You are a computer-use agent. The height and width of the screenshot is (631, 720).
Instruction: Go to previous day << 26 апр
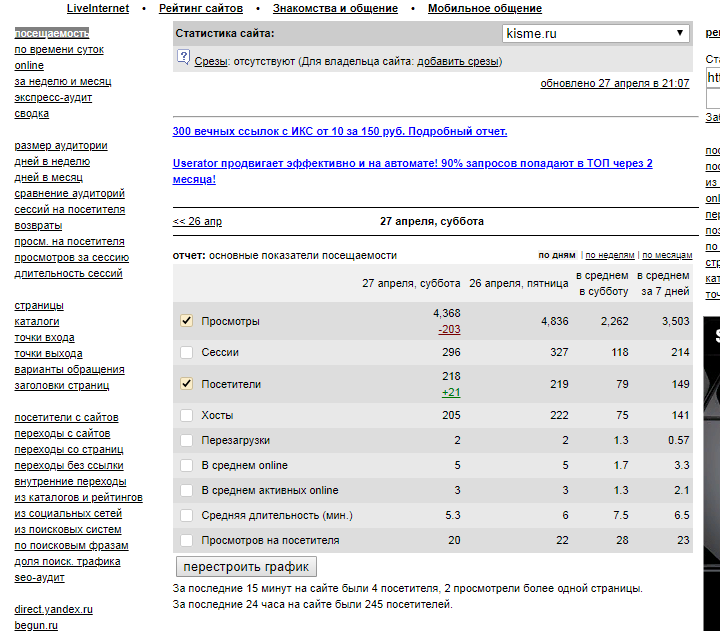pos(197,221)
